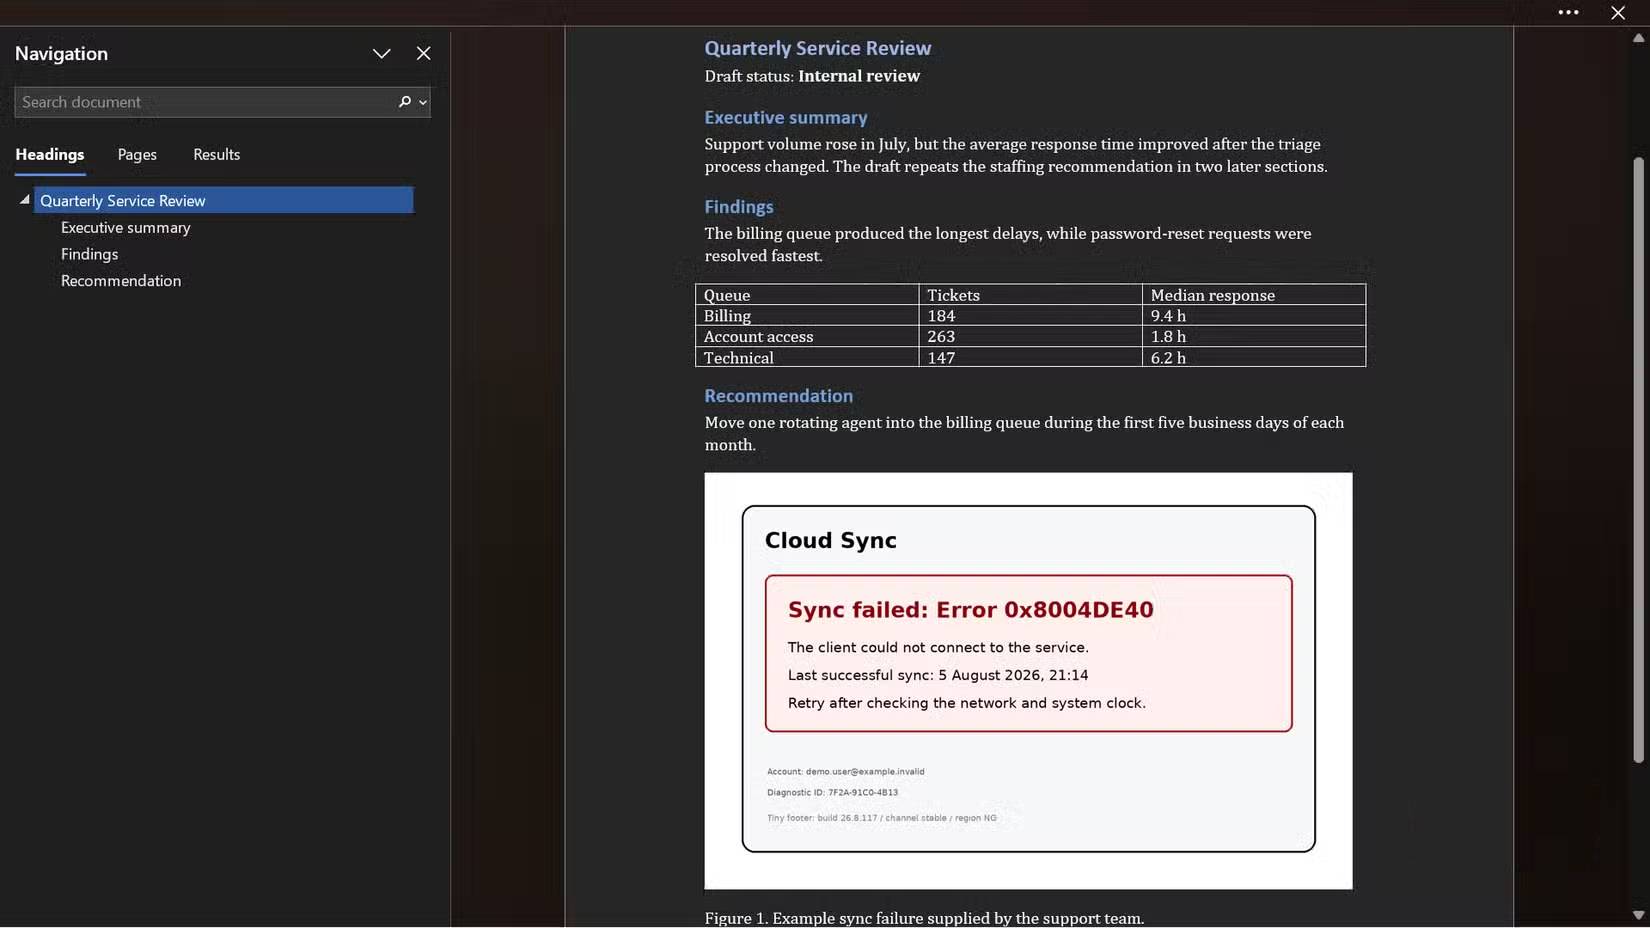This screenshot has width=1650, height=928.
Task: Switch to the Results tab
Action: coord(217,155)
